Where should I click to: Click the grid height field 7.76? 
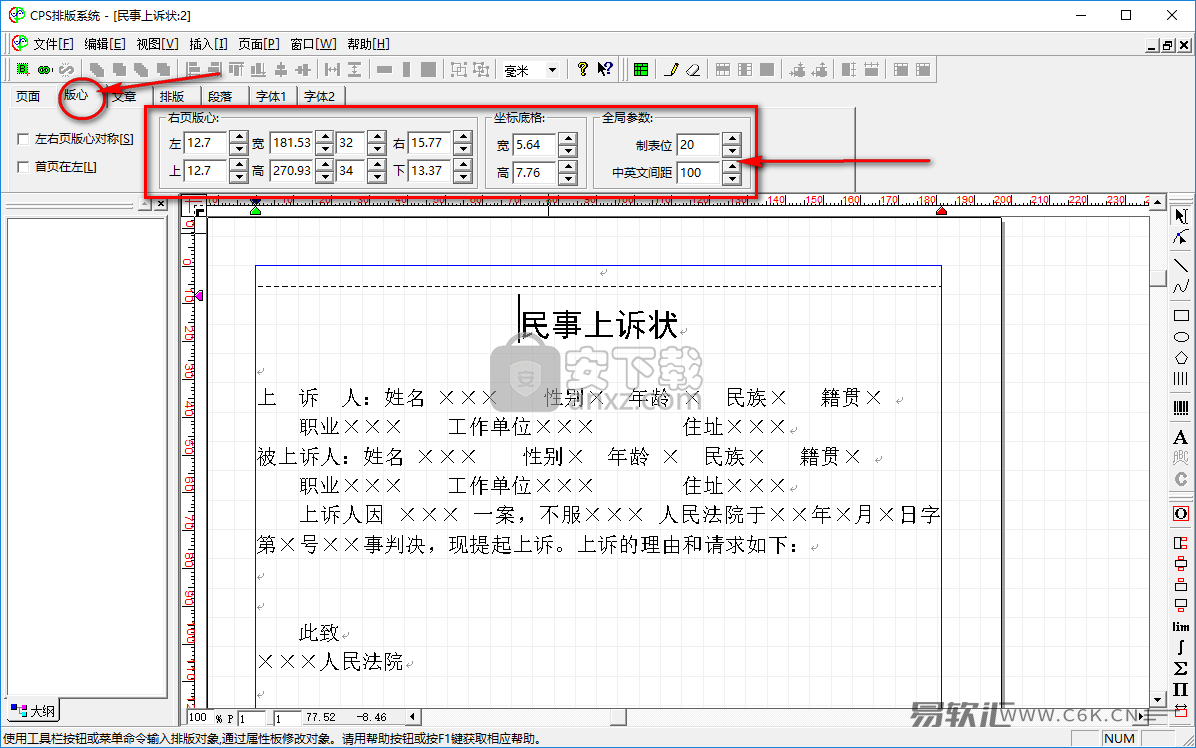[535, 172]
